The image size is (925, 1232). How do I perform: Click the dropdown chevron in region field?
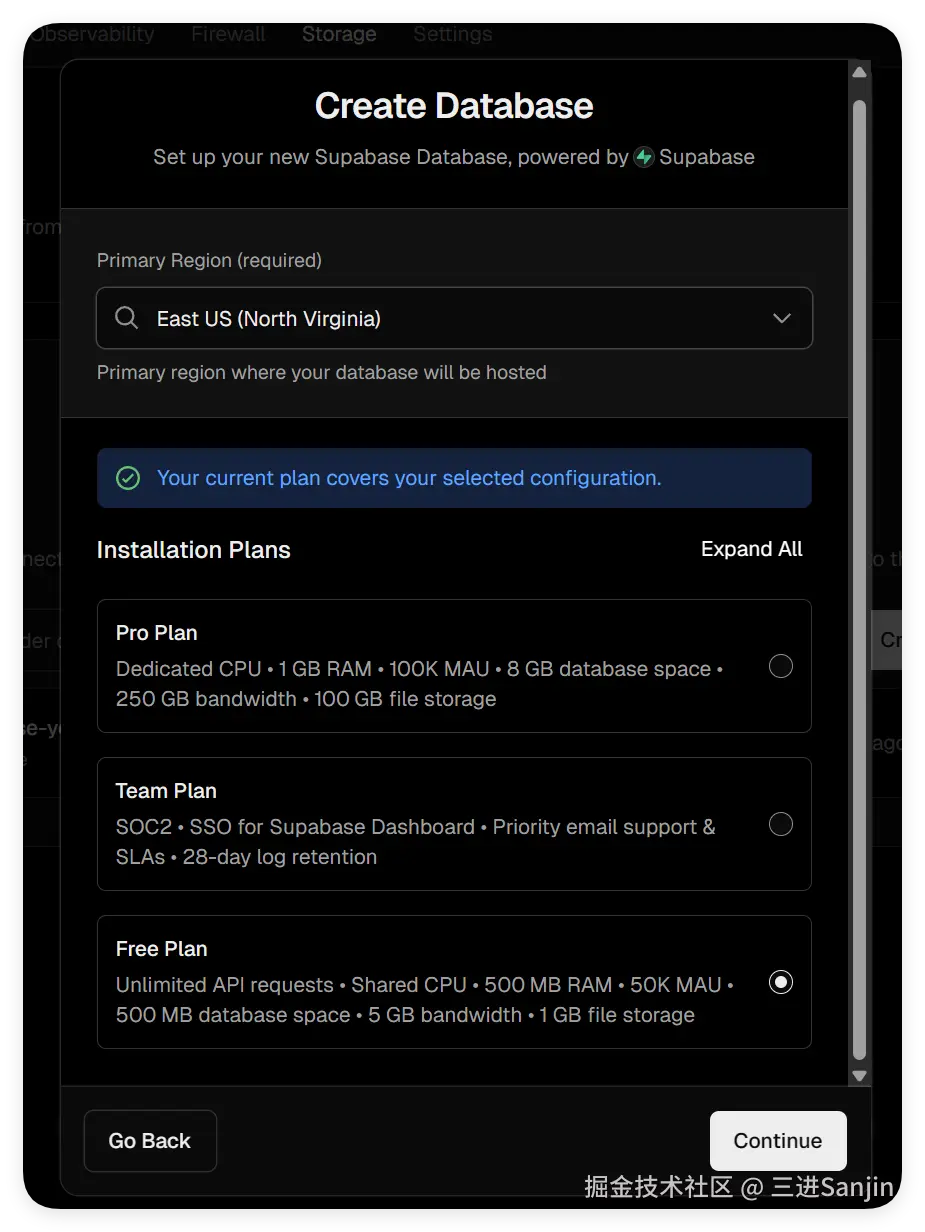coord(782,318)
